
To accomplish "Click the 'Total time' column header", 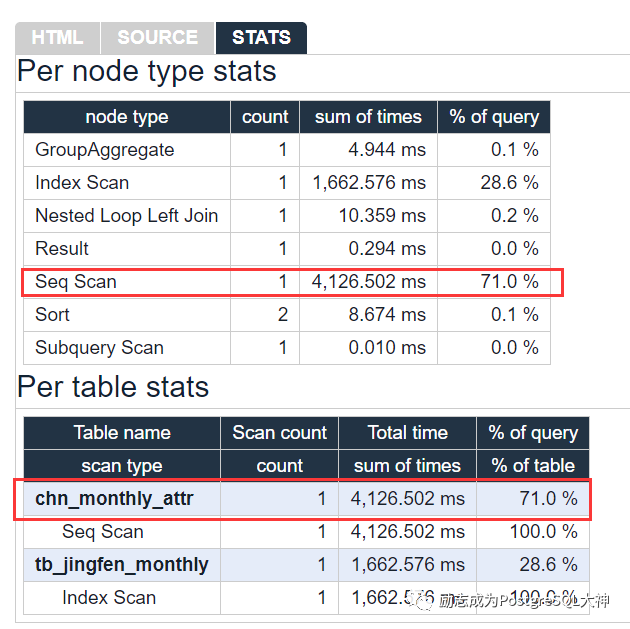I will [x=407, y=433].
